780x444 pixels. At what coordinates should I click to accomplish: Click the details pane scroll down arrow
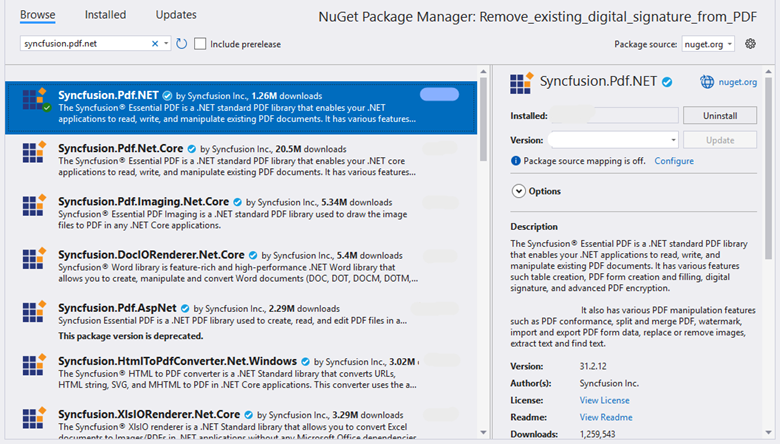point(769,433)
